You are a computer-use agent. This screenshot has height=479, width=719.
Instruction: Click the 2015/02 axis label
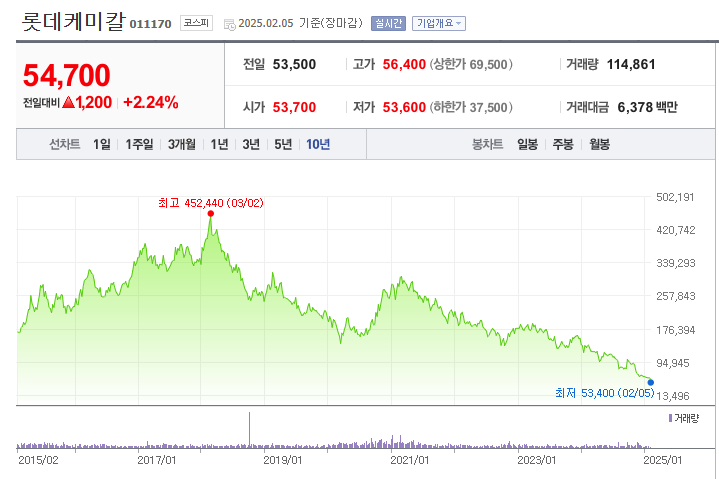tap(38, 460)
